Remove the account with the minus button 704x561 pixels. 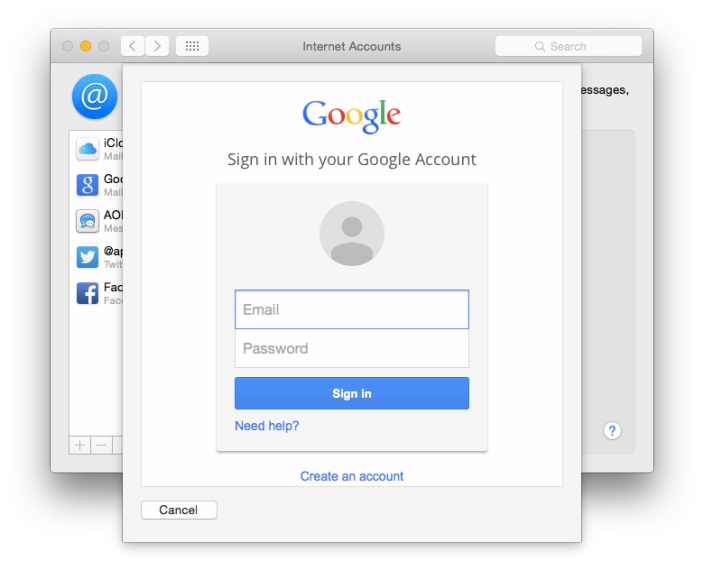click(101, 445)
